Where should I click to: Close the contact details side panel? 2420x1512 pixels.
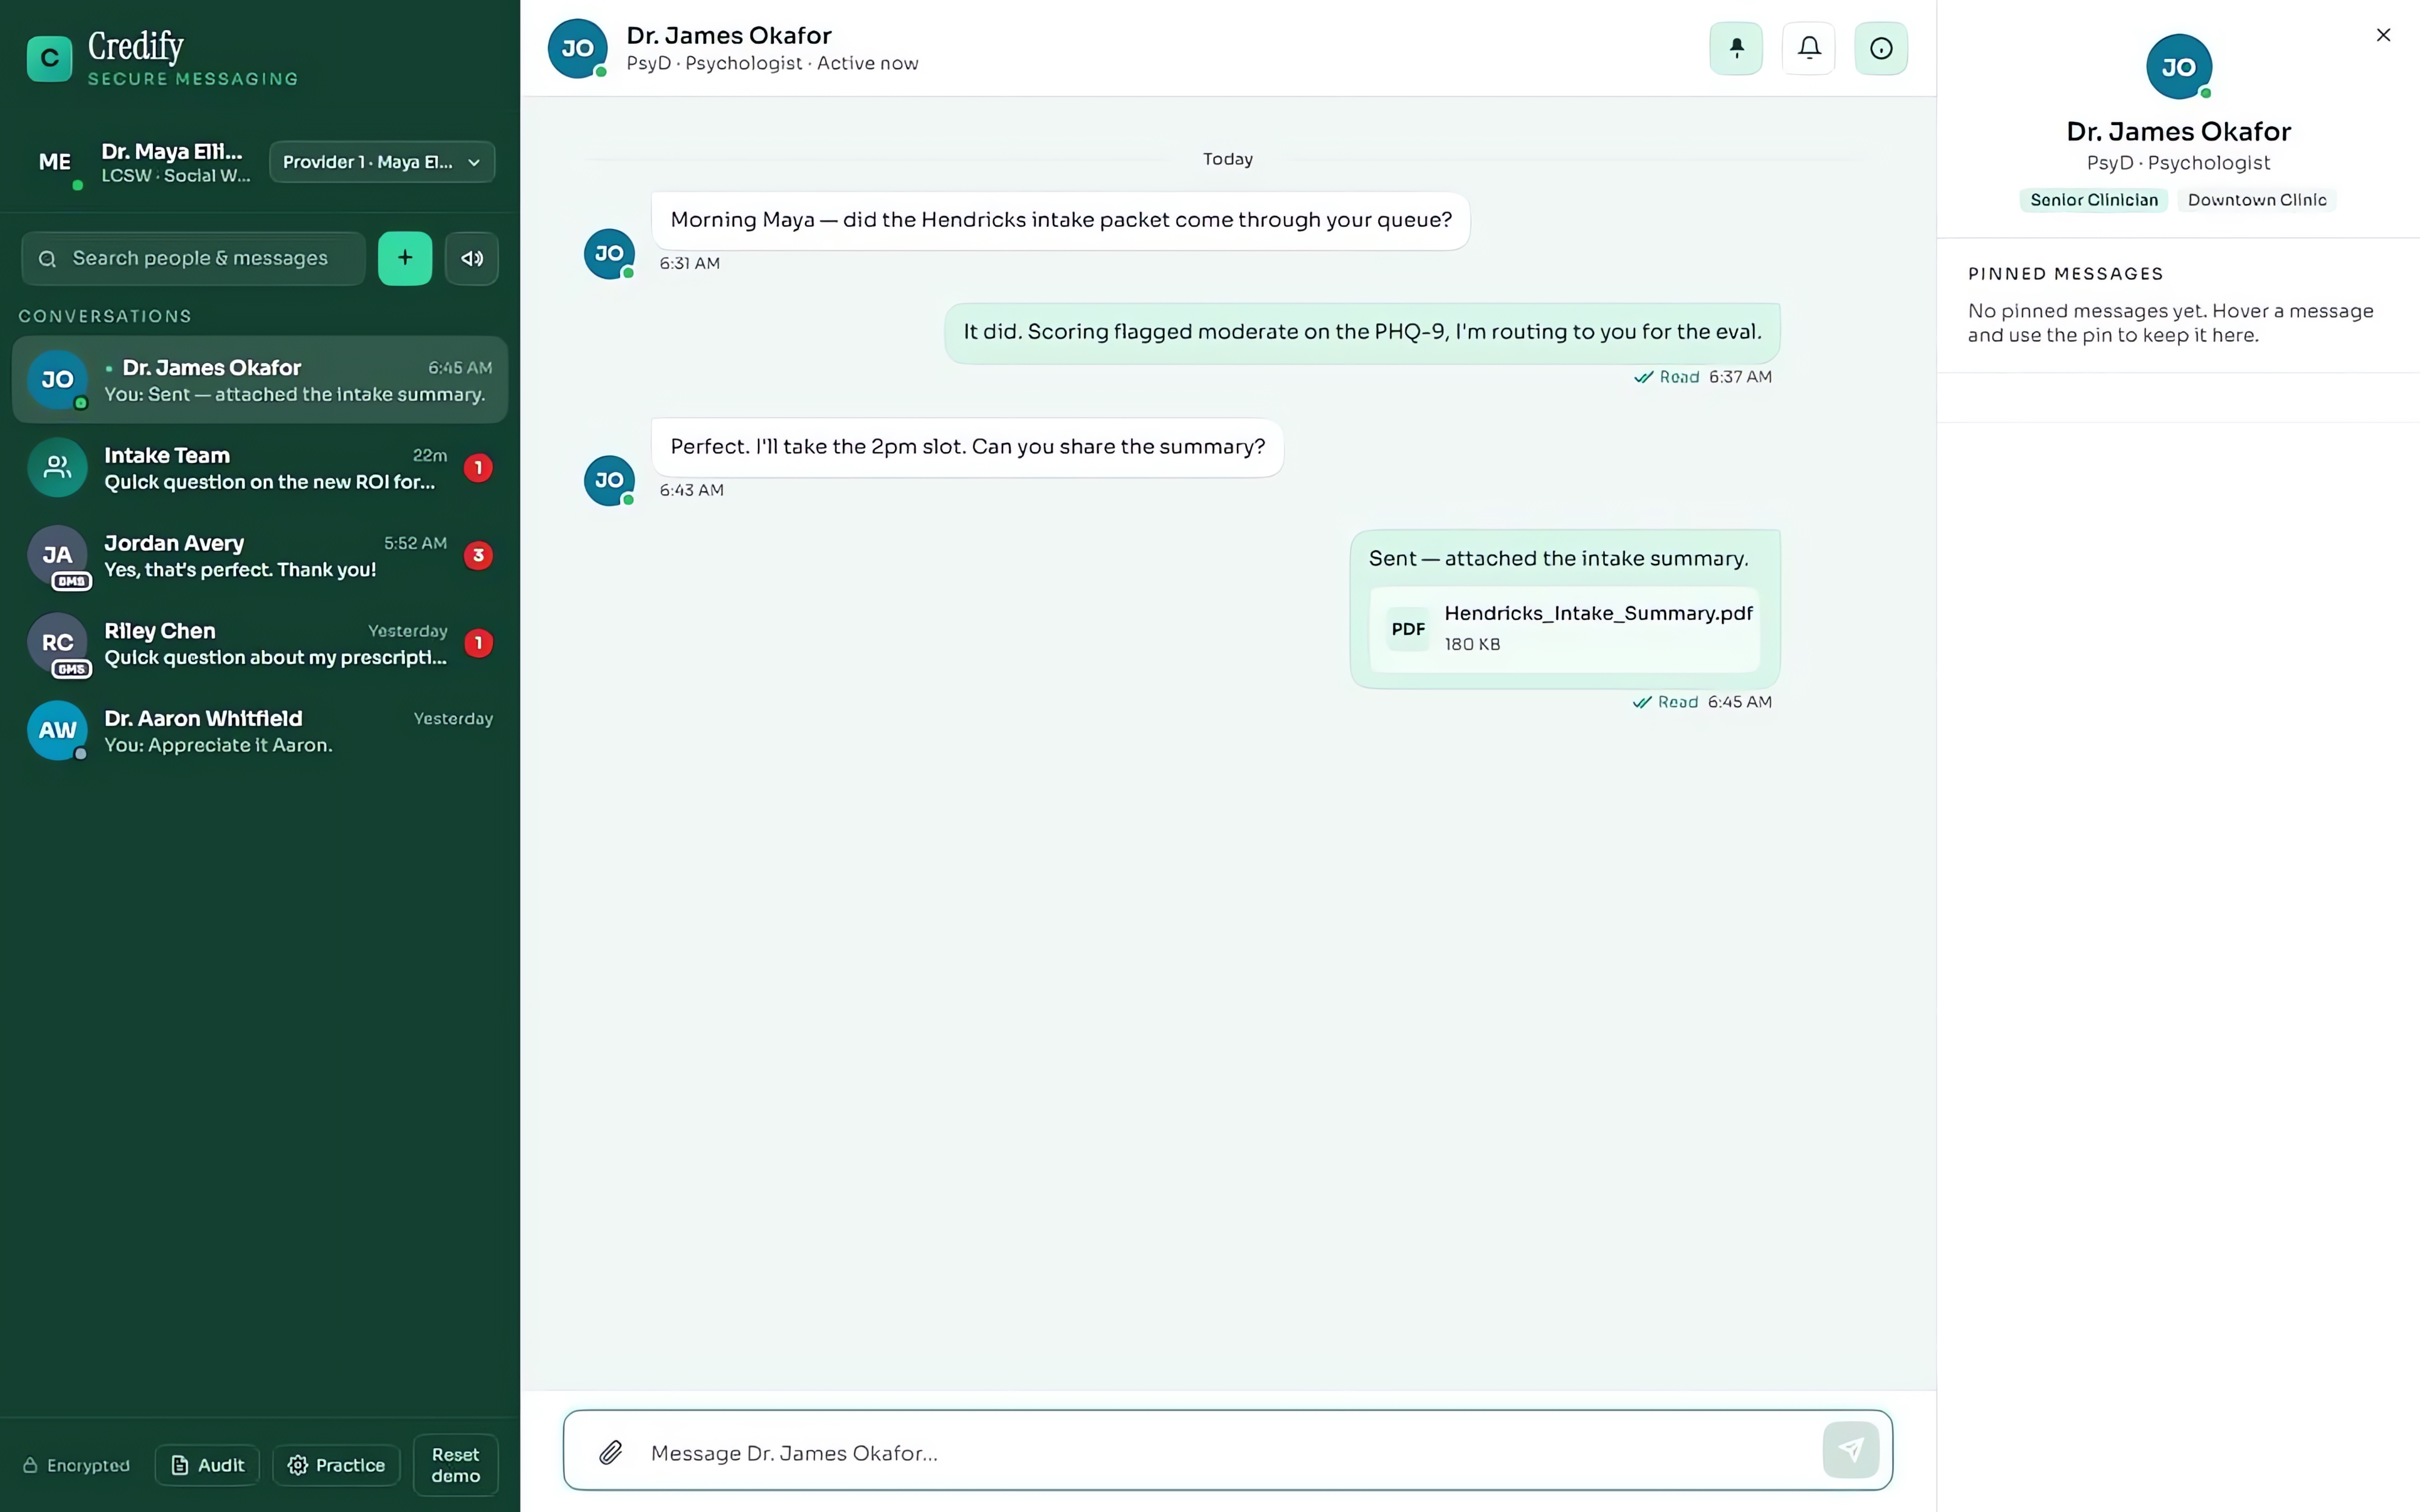click(x=2383, y=35)
